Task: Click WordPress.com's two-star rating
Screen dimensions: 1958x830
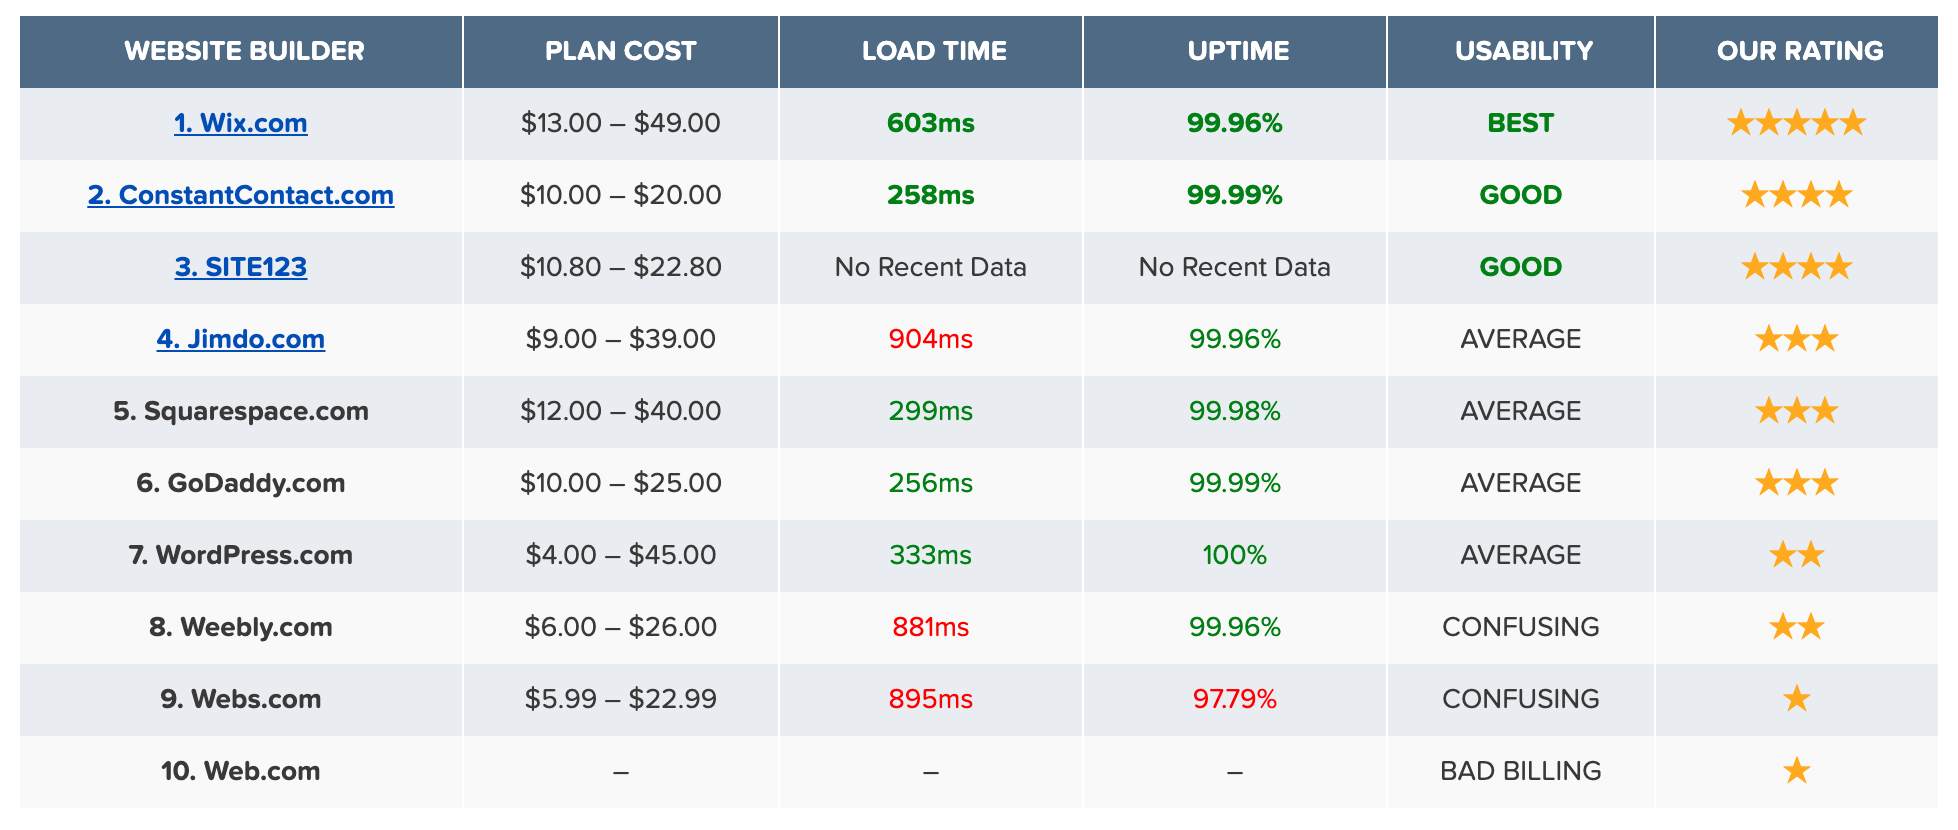Action: tap(1796, 555)
